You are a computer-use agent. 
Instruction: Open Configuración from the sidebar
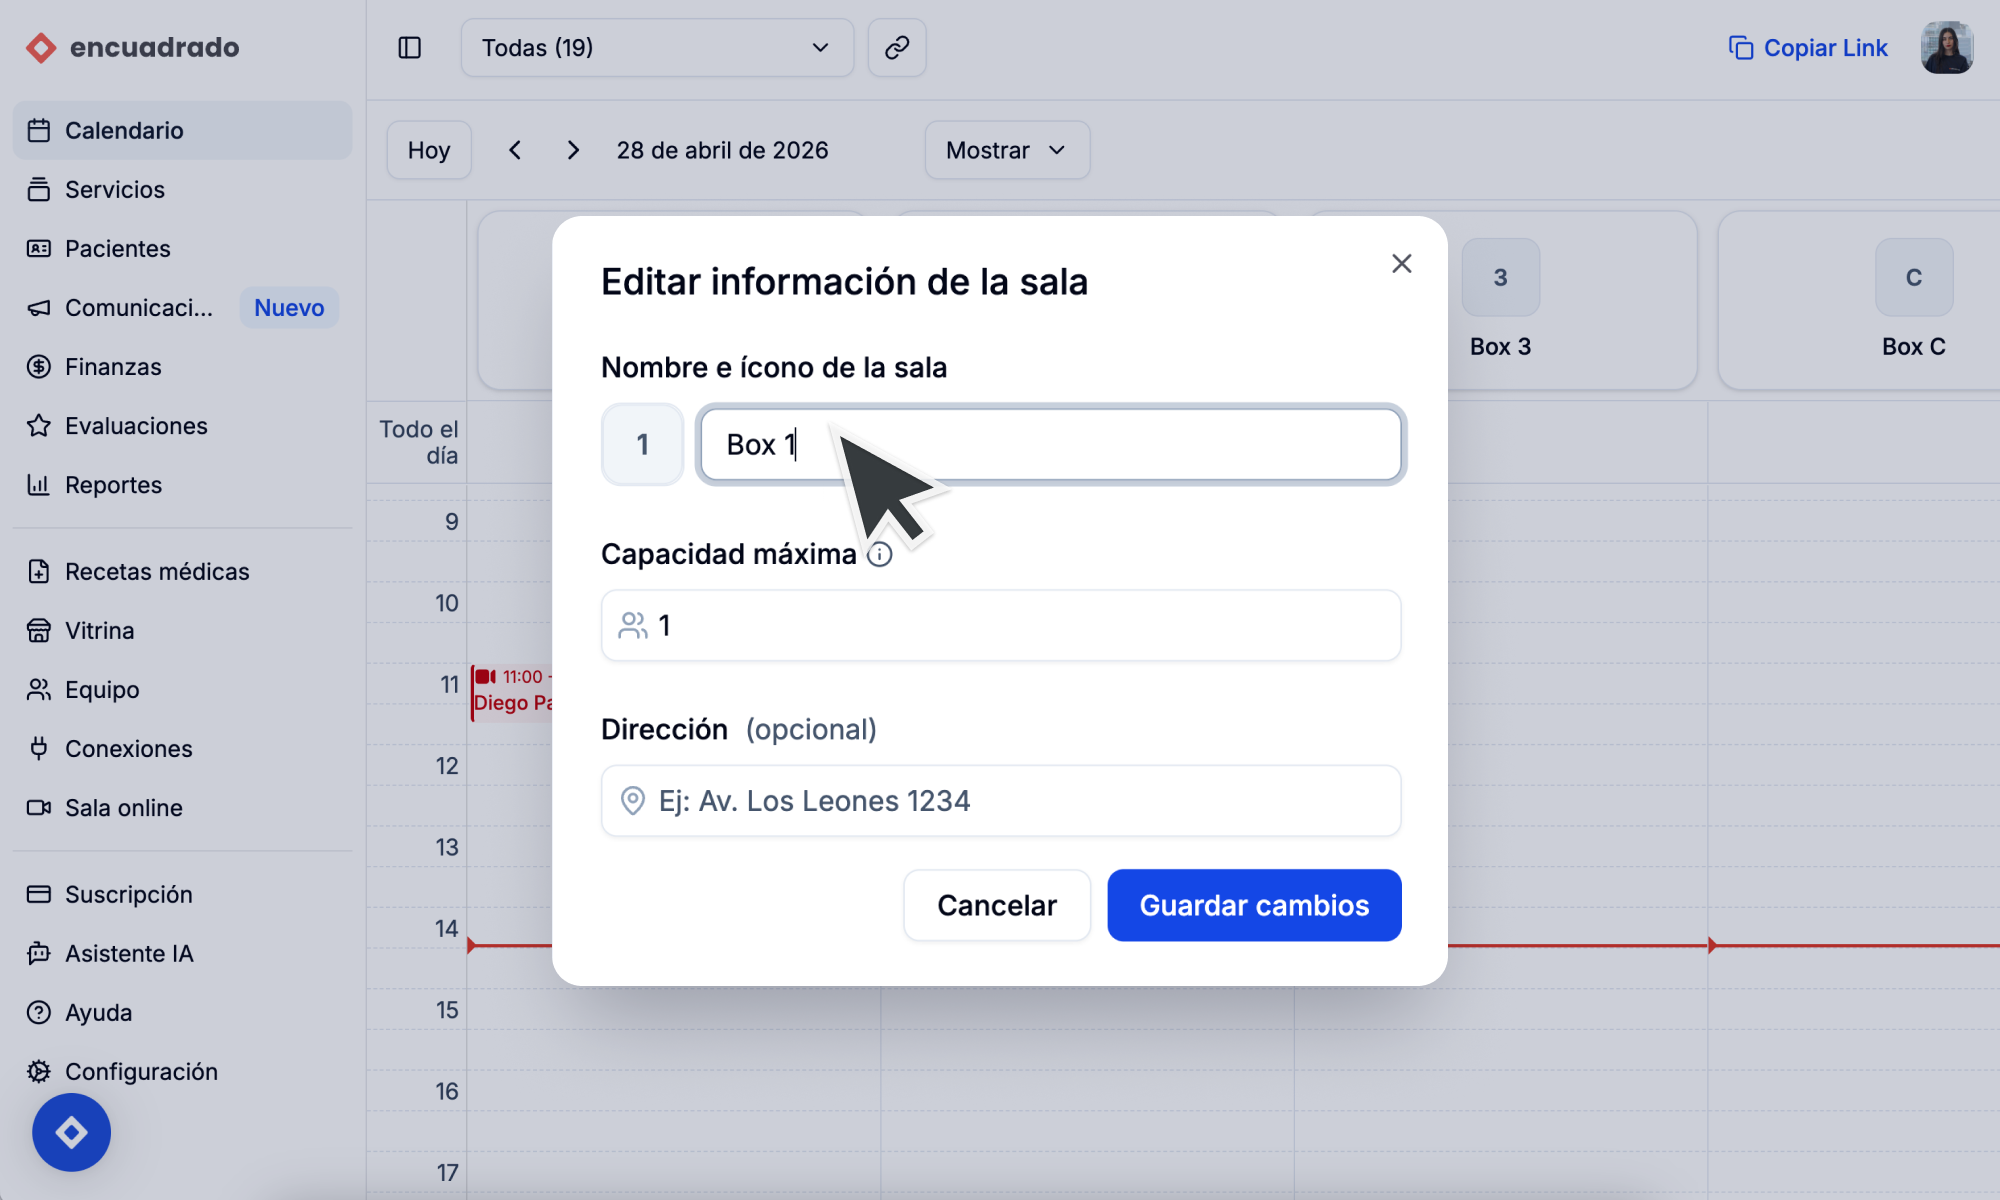(x=140, y=1071)
